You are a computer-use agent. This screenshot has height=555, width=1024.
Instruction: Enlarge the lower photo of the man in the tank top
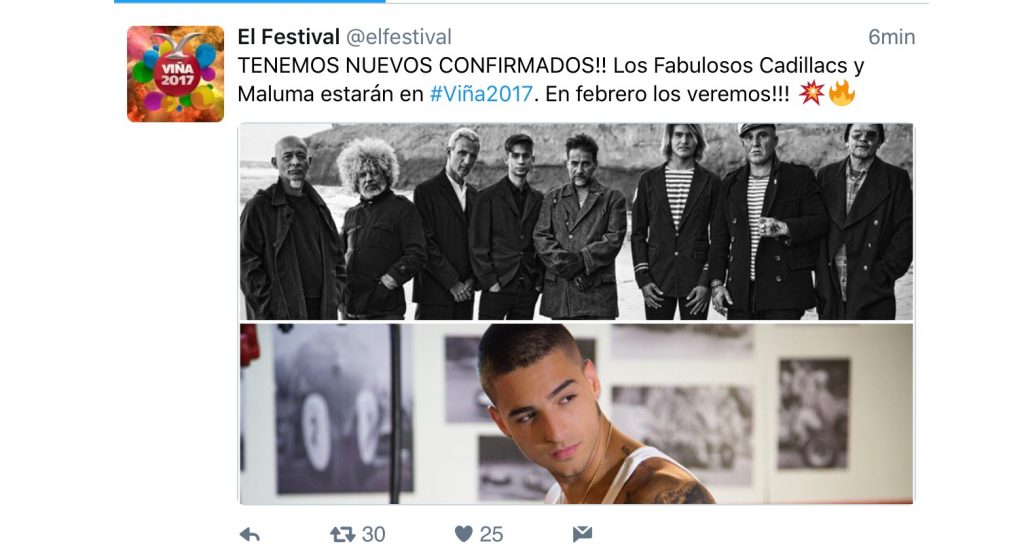pyautogui.click(x=576, y=414)
